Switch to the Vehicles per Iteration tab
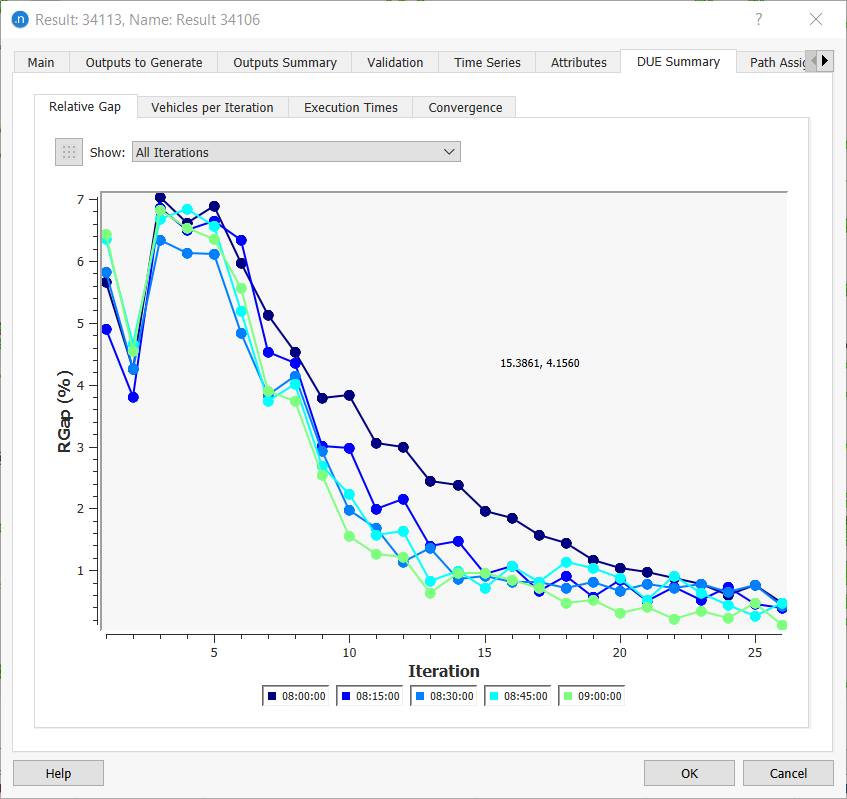This screenshot has width=847, height=799. tap(212, 107)
